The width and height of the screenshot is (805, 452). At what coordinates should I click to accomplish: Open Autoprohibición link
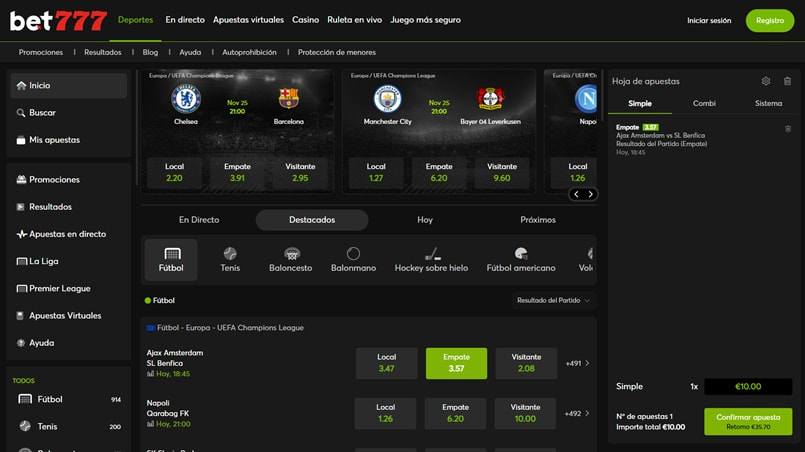249,52
